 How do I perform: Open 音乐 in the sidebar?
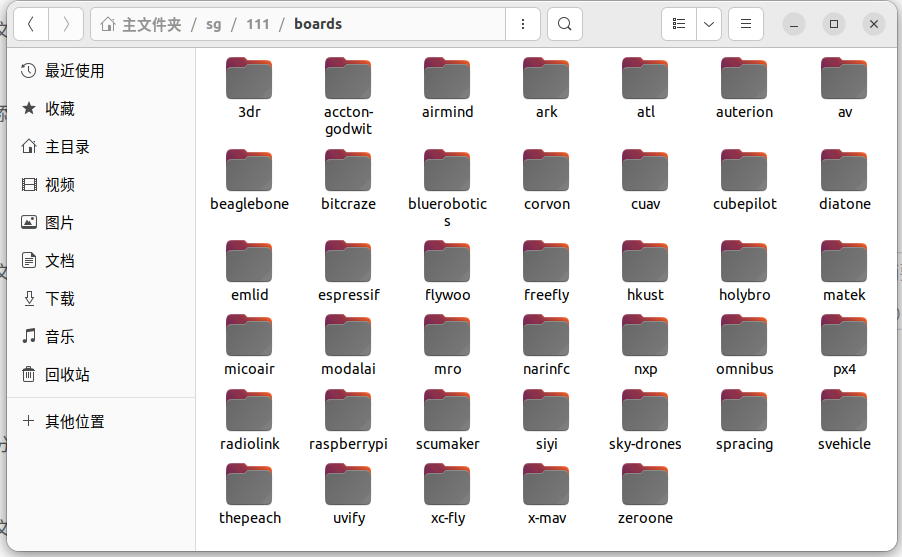[x=101, y=337]
